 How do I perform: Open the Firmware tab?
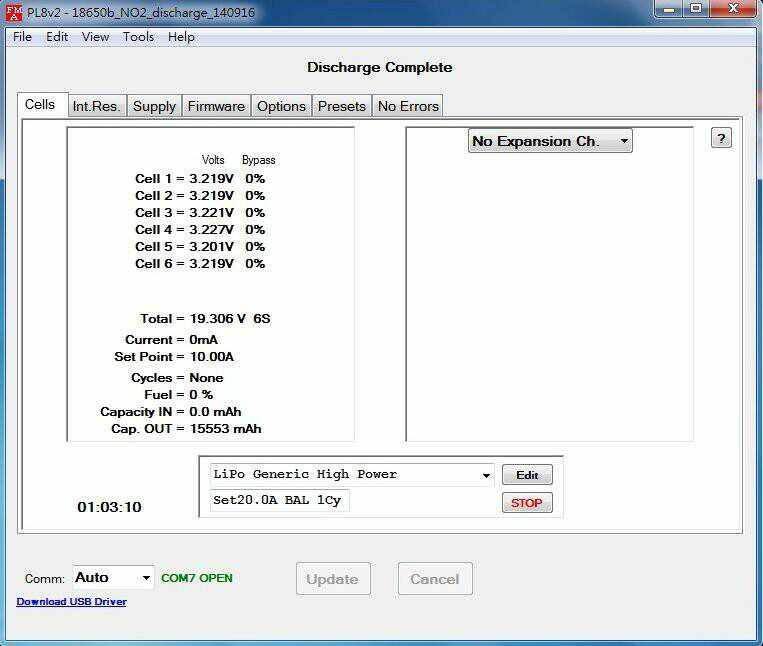[216, 106]
